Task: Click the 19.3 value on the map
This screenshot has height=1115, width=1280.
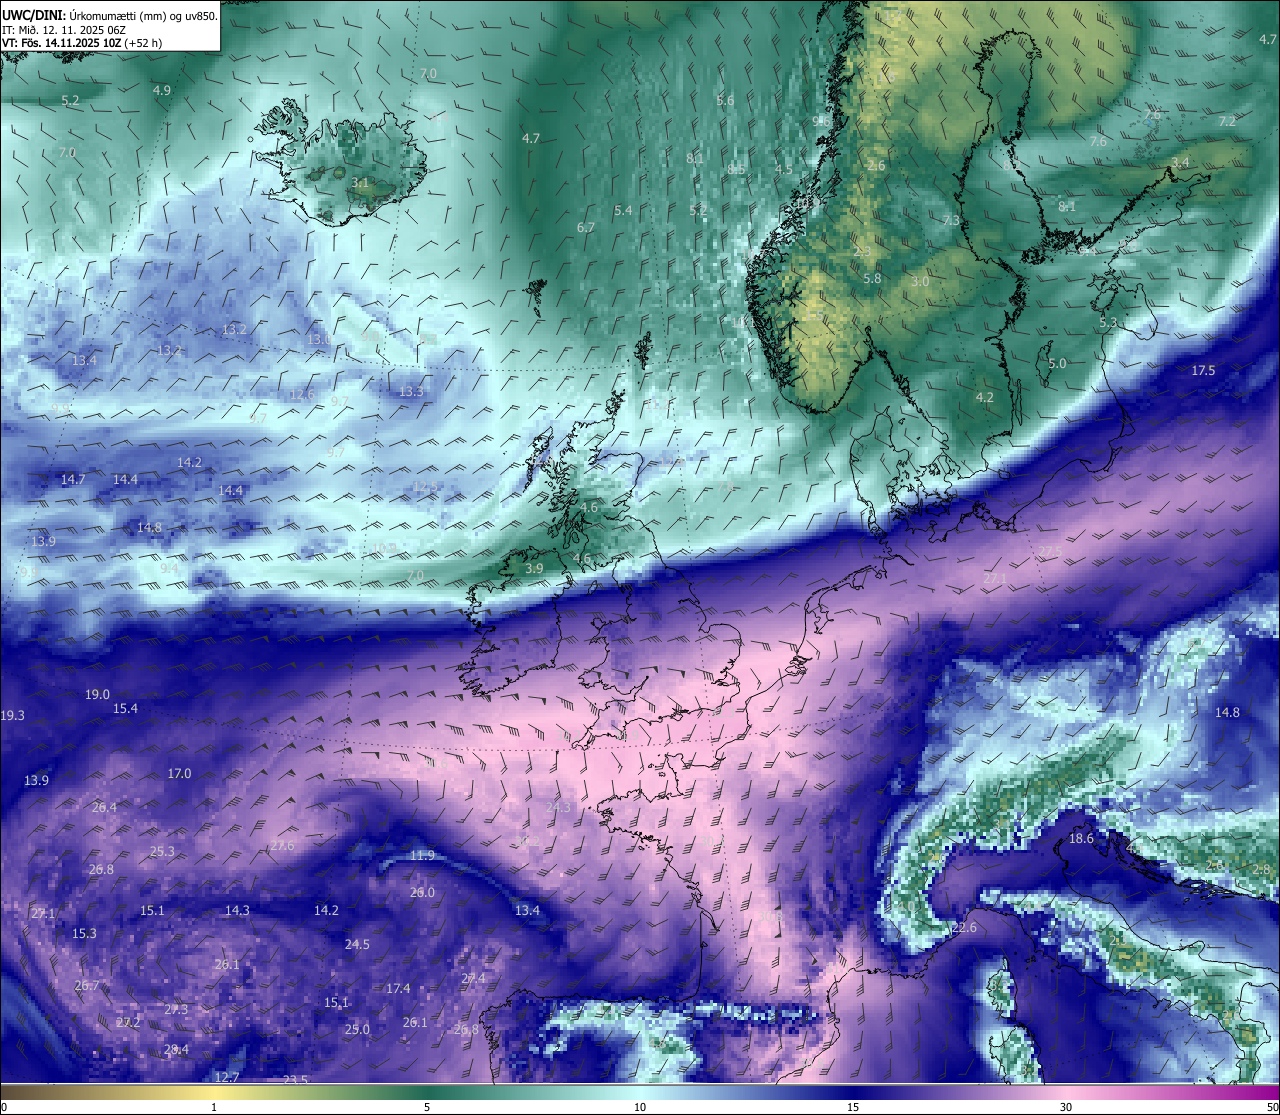Action: point(12,715)
